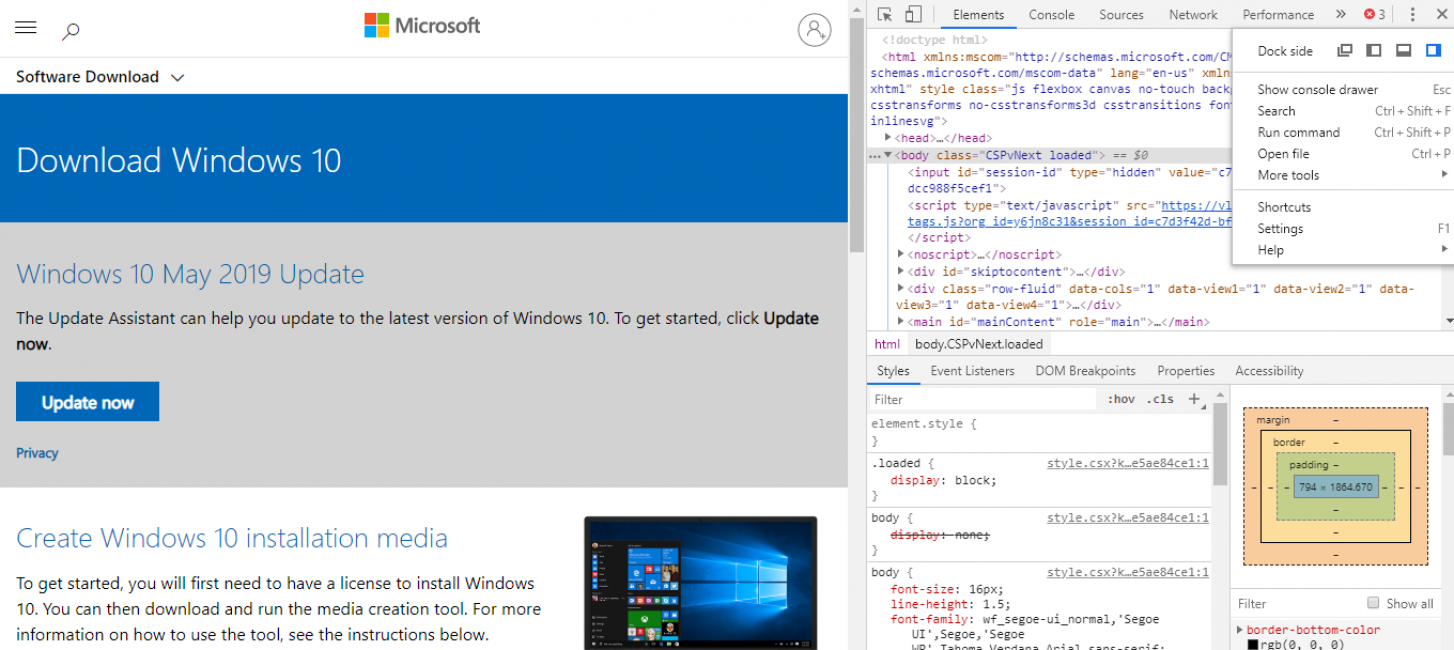Image resolution: width=1454 pixels, height=650 pixels.
Task: Open the hamburger menu on Microsoft page
Action: click(x=26, y=28)
